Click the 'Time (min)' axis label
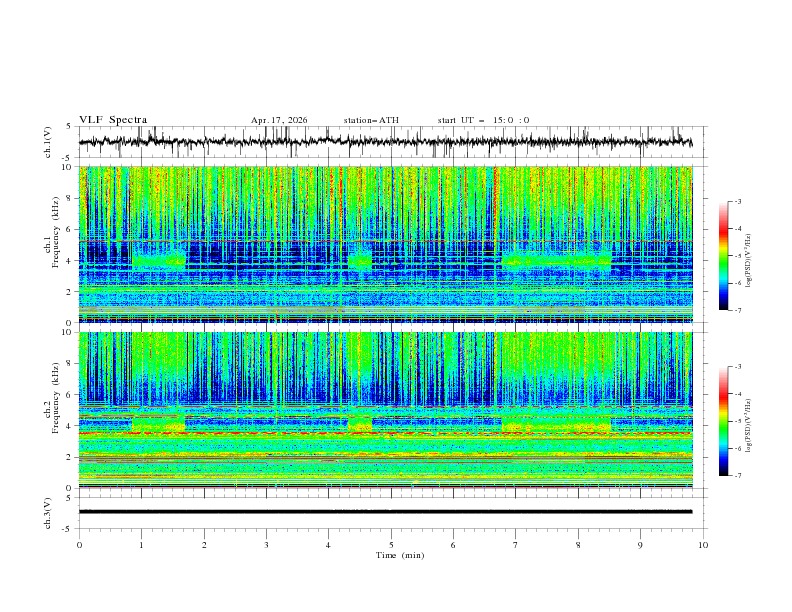The image size is (792, 612). 400,555
